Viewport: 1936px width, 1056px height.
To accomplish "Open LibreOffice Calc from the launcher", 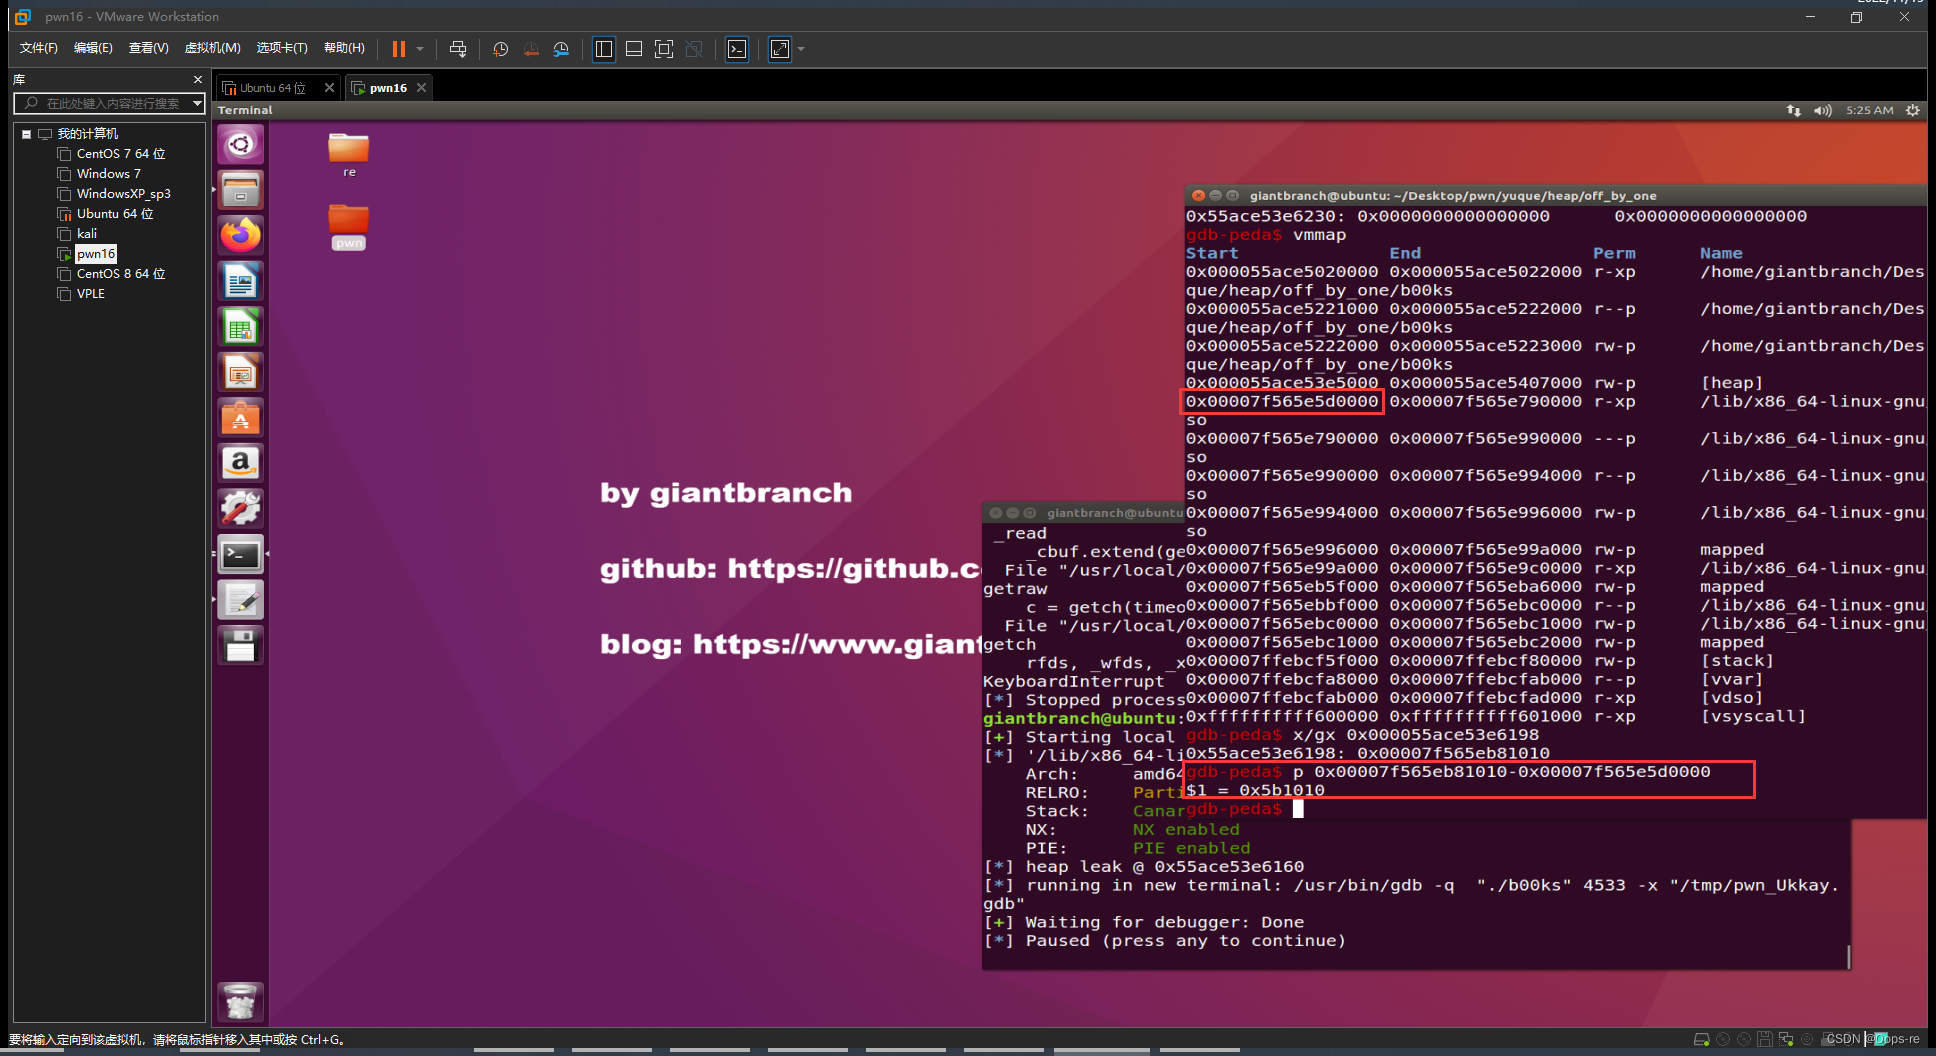I will (241, 327).
